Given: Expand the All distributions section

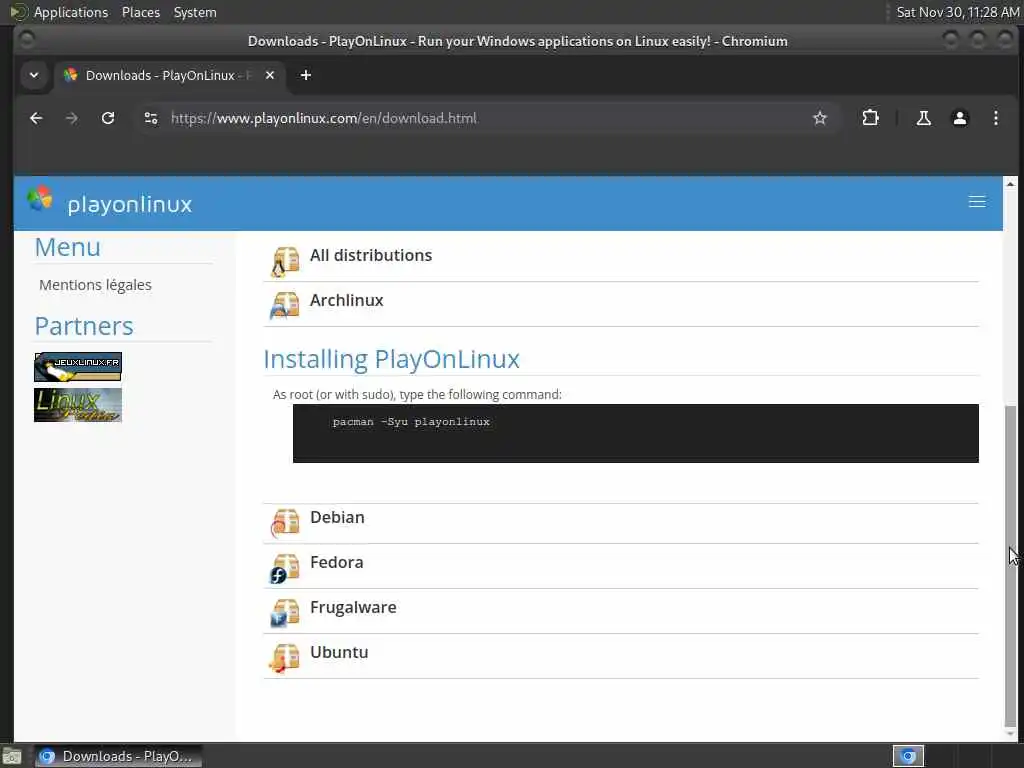Looking at the screenshot, I should point(371,255).
